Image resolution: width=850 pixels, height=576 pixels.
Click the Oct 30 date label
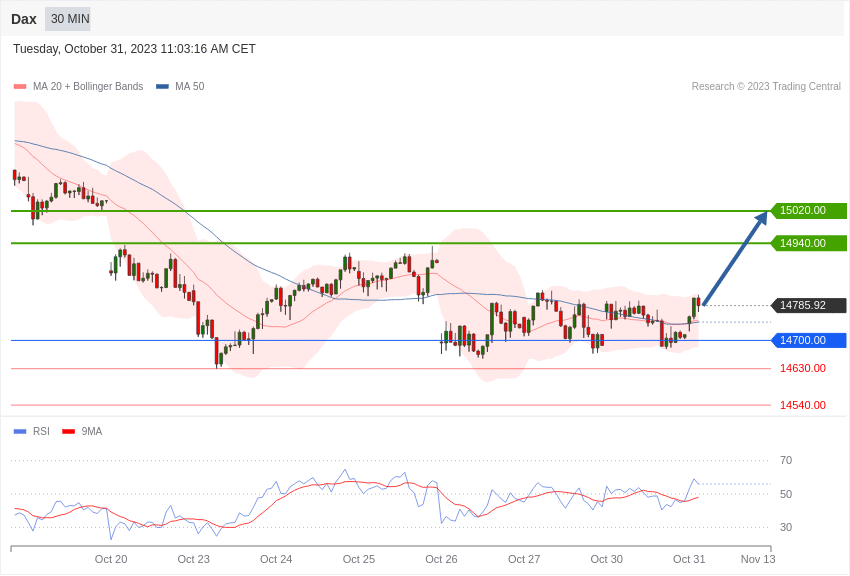click(607, 559)
